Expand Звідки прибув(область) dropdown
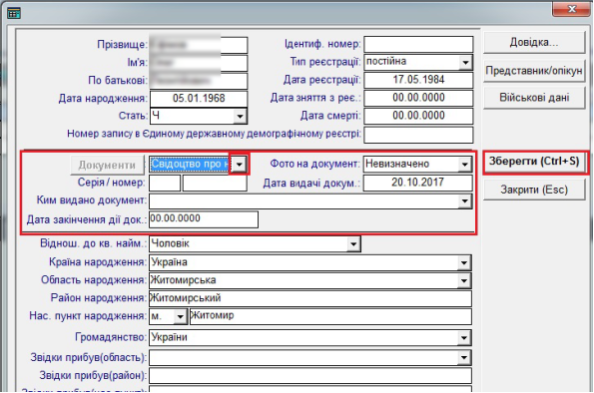Screen dimensions: 594x393 point(464,357)
